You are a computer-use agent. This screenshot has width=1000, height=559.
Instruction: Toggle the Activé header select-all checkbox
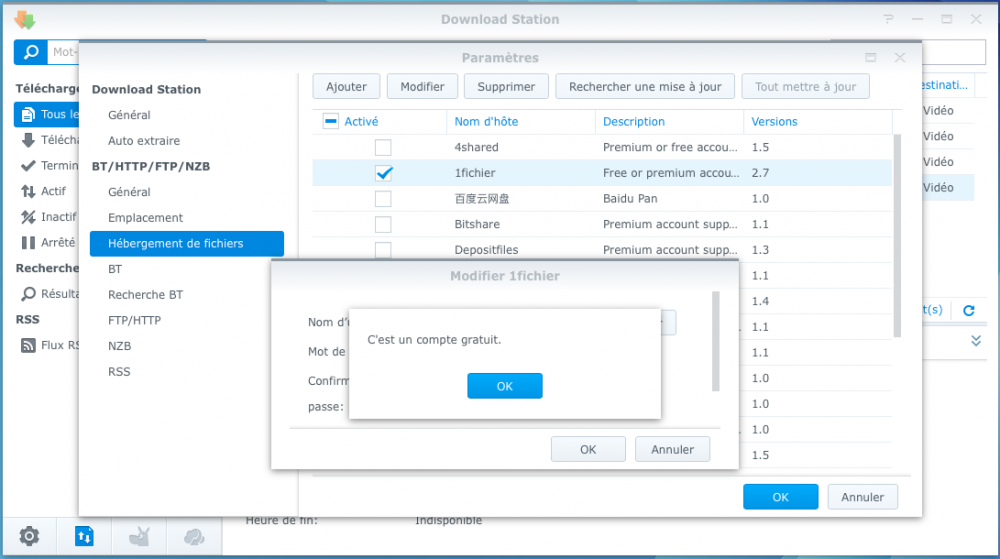point(330,121)
